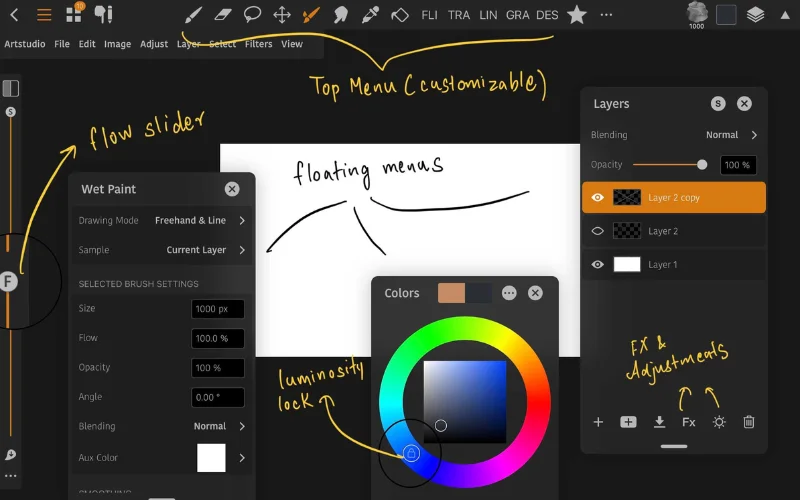Open the Edit menu
This screenshot has width=800, height=500.
pyautogui.click(x=87, y=44)
